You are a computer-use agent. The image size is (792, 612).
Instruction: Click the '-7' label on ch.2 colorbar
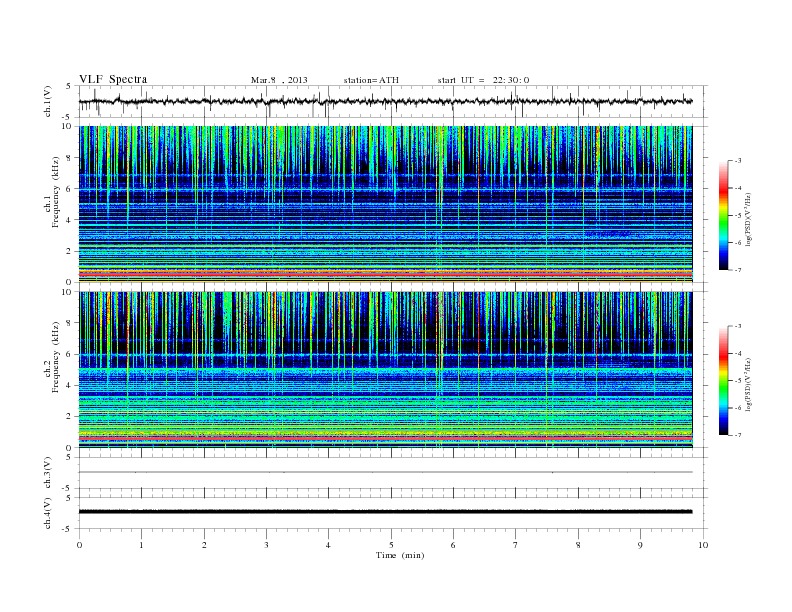(737, 435)
